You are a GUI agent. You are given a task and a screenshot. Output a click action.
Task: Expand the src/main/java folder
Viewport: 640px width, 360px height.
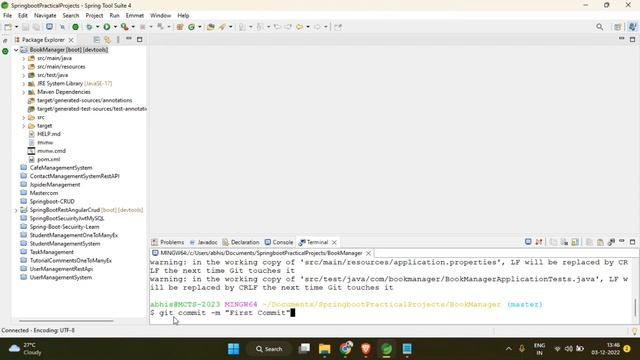pos(24,58)
